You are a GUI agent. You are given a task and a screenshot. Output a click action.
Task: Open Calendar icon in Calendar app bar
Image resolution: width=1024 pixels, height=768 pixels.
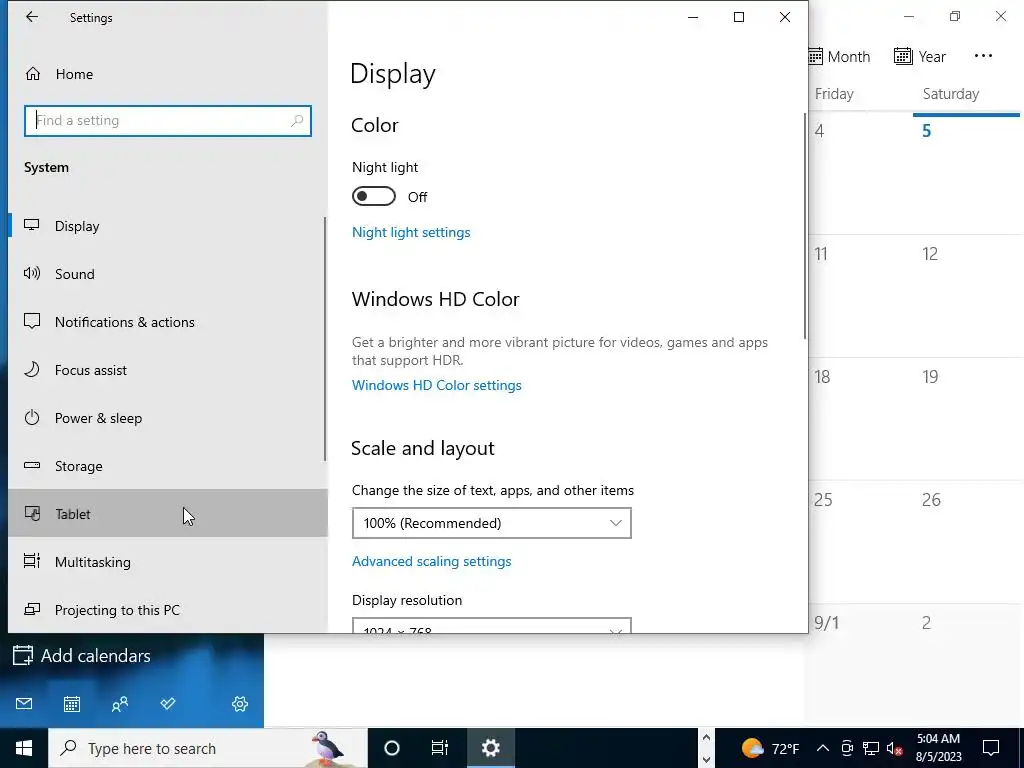72,703
